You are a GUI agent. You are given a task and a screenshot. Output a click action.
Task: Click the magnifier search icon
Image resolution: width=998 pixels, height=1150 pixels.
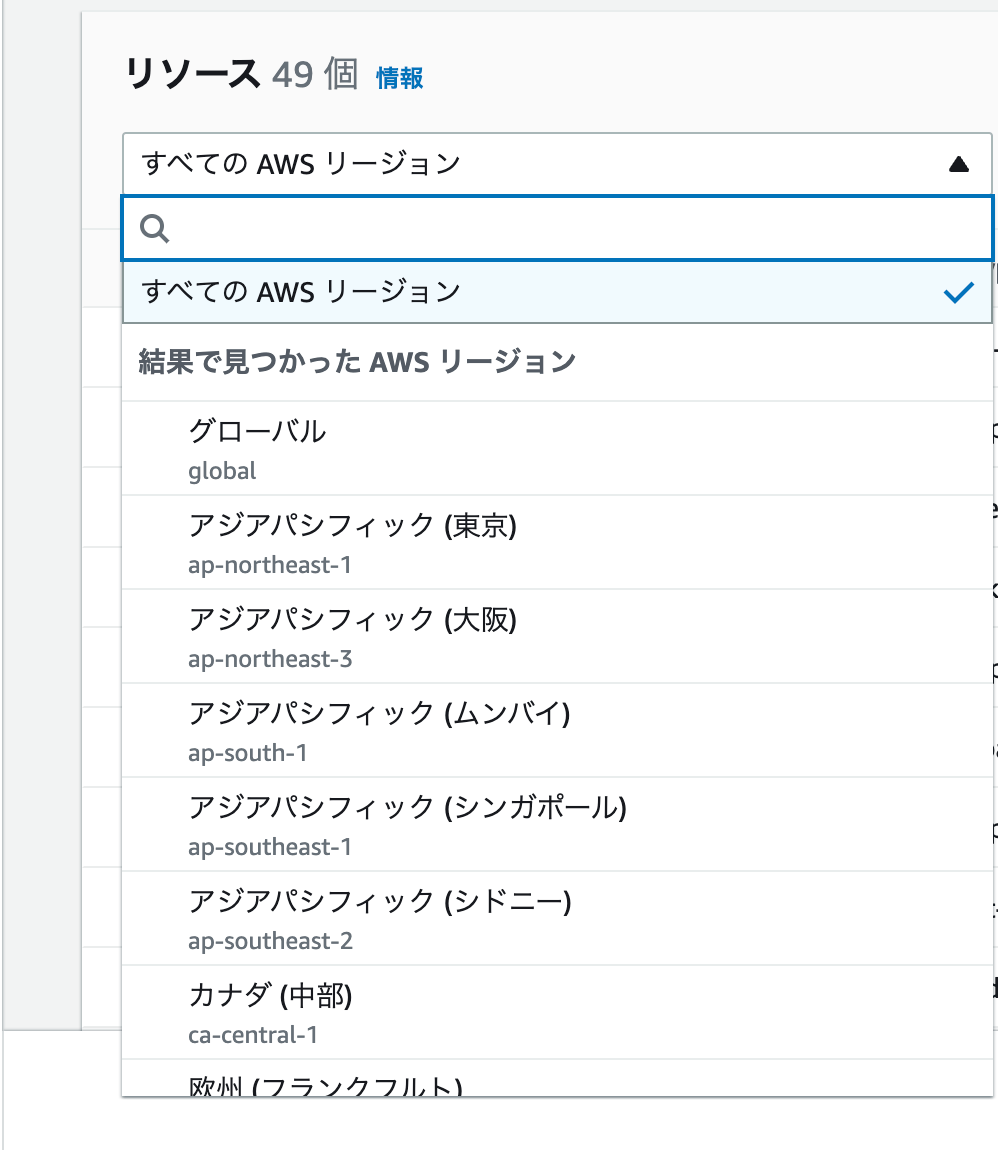[155, 228]
